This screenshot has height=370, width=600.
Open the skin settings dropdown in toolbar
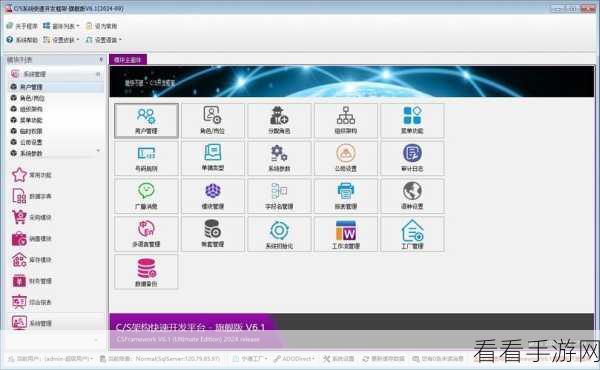[x=61, y=40]
